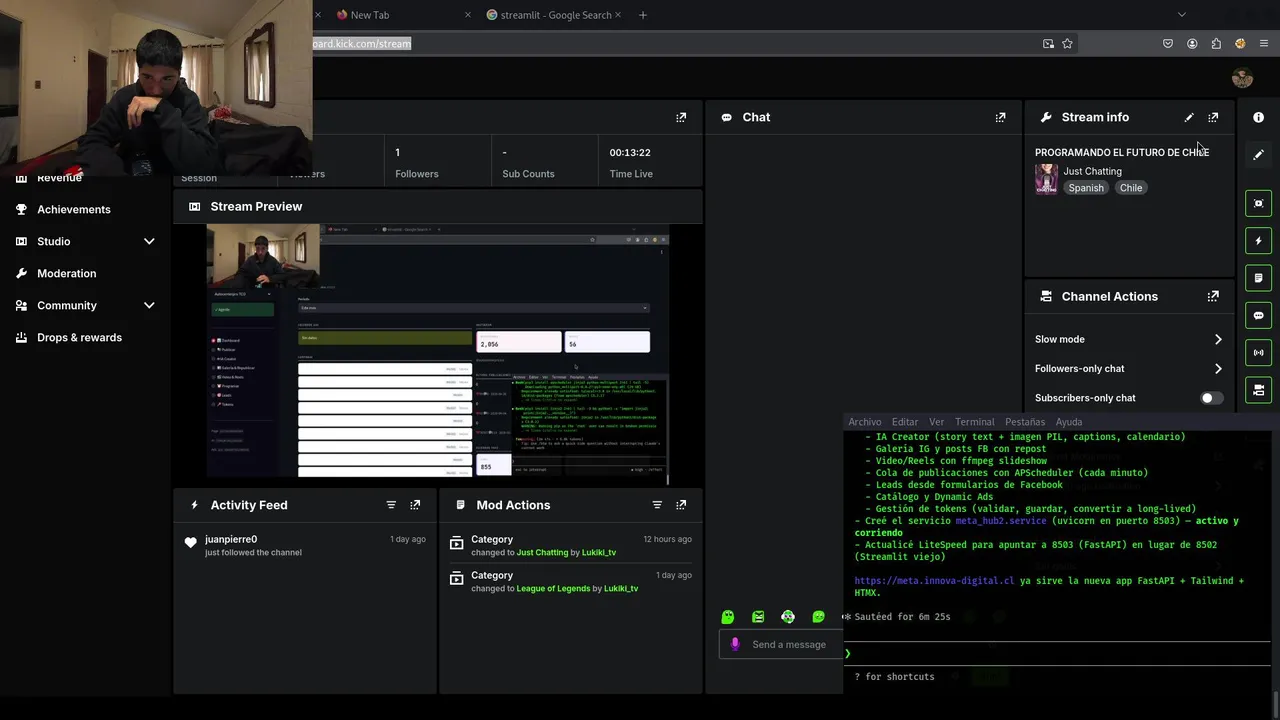Open the Firefox account icon
The image size is (1280, 720).
(x=1192, y=43)
